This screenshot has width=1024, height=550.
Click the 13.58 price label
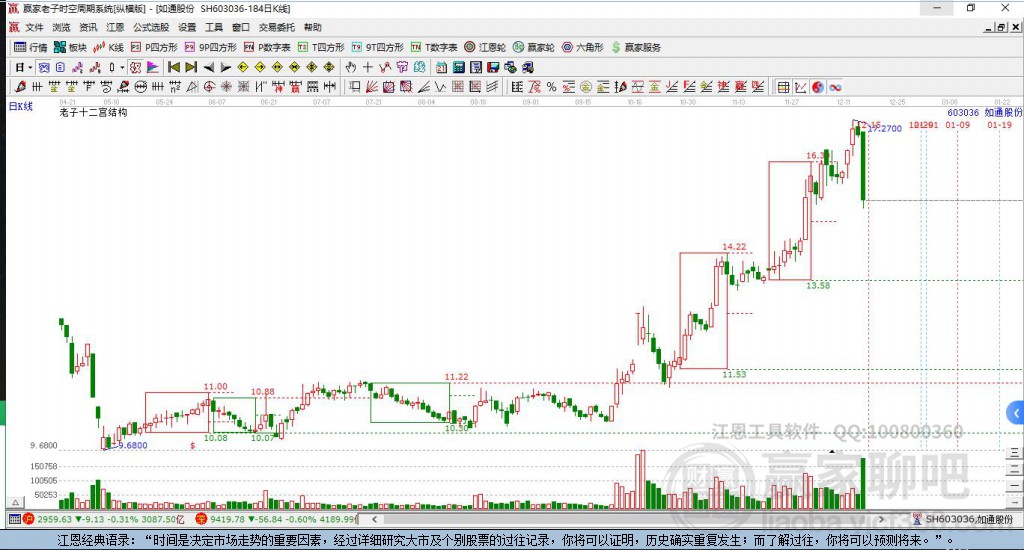818,285
